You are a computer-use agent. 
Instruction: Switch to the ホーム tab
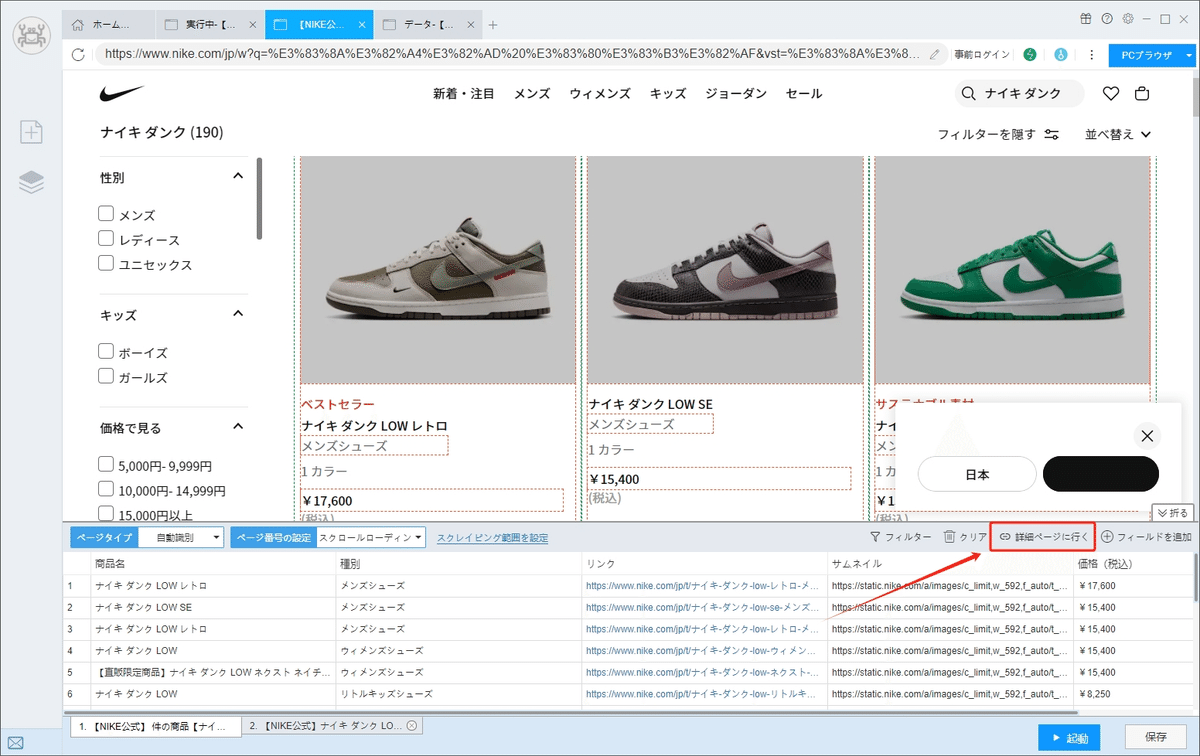(110, 25)
